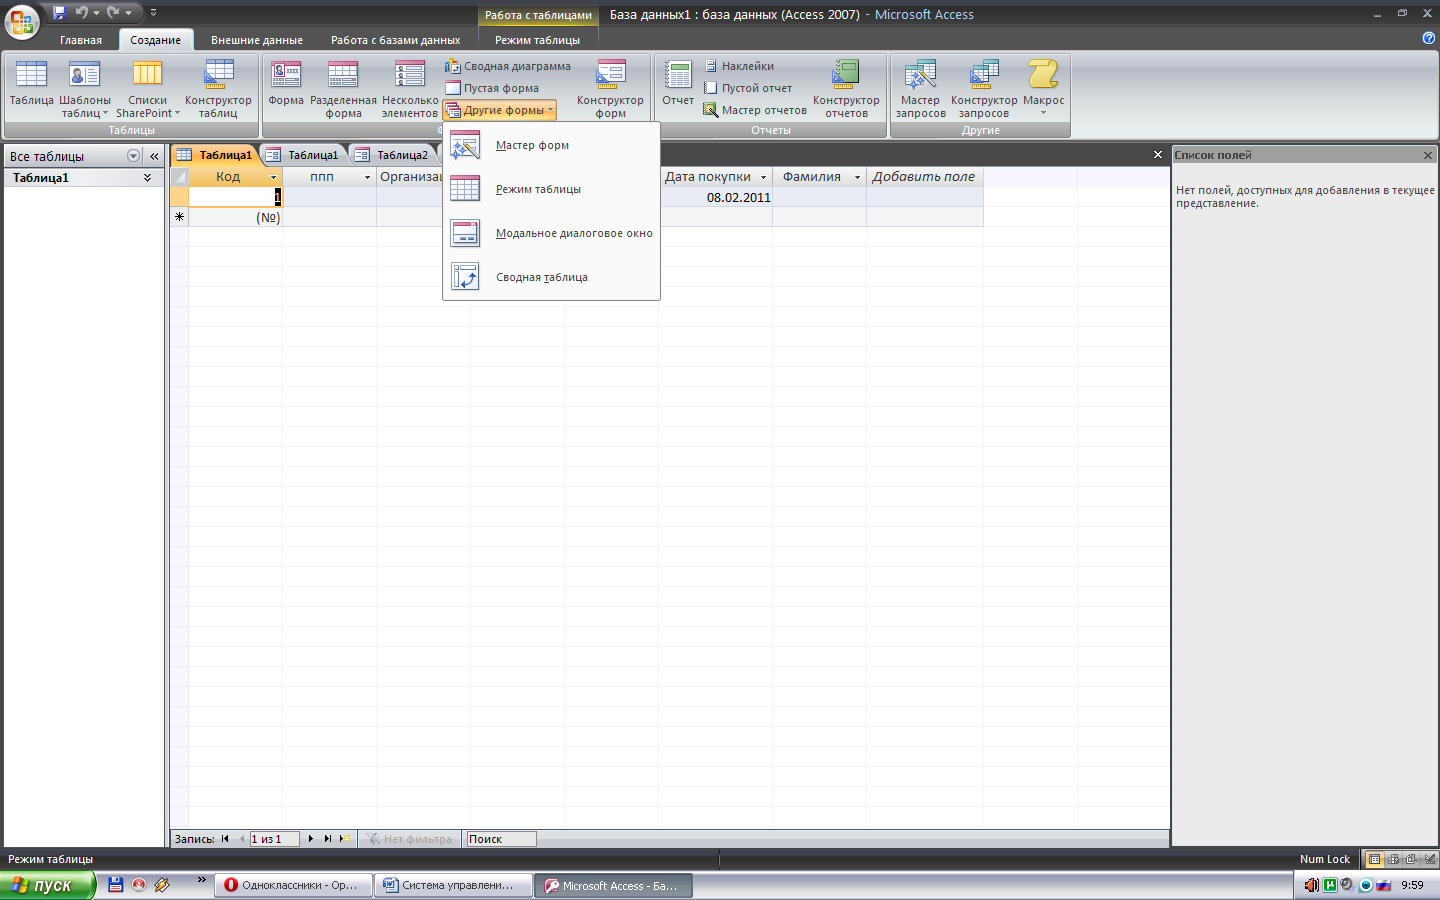
Task: Click the Нет фильтра indicator
Action: point(410,839)
